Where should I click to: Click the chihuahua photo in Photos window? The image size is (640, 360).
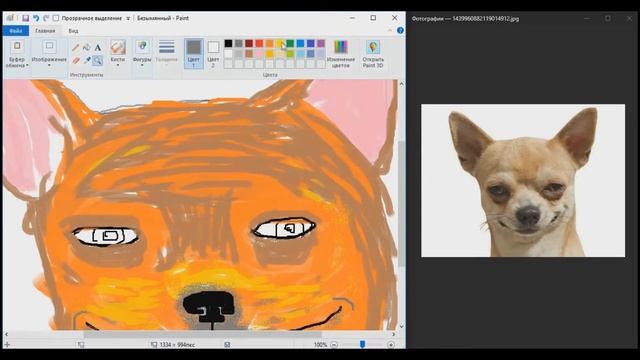pos(523,180)
